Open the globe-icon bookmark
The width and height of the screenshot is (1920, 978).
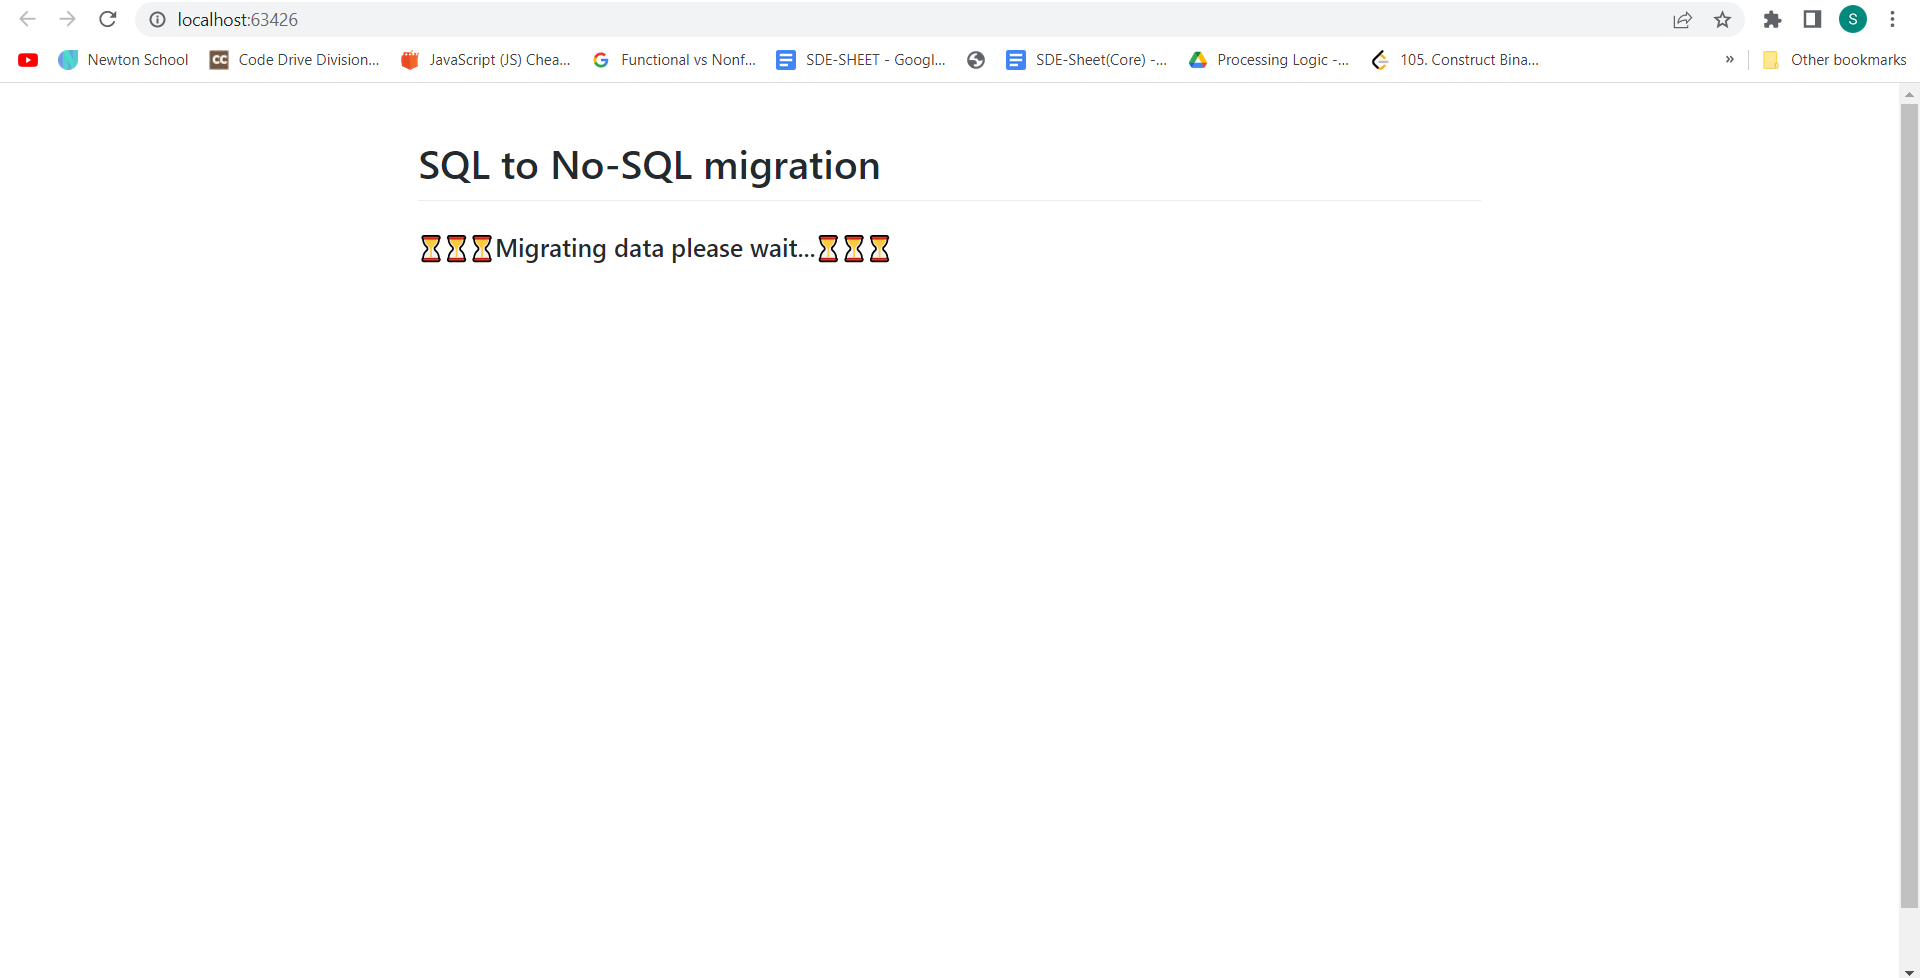(975, 59)
